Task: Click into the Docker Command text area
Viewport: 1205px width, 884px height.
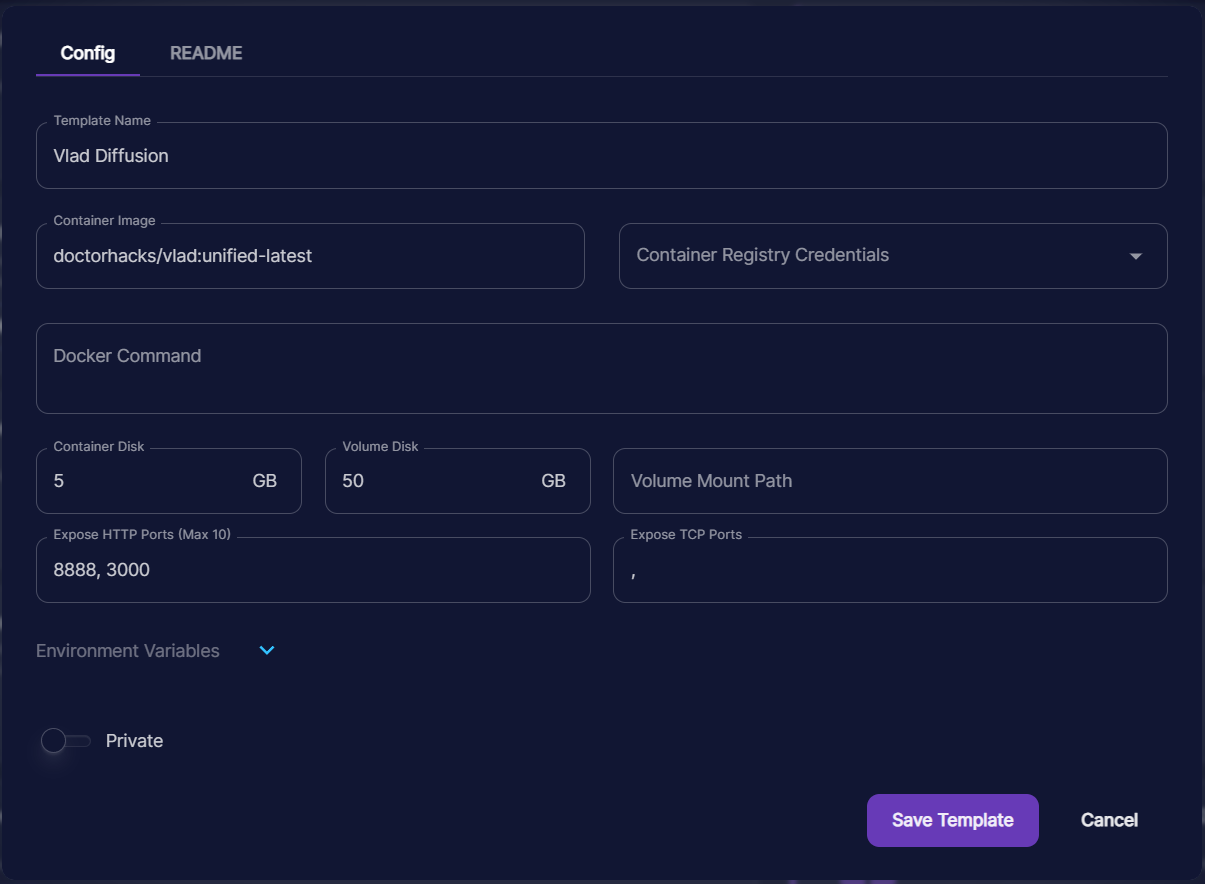Action: pyautogui.click(x=600, y=368)
